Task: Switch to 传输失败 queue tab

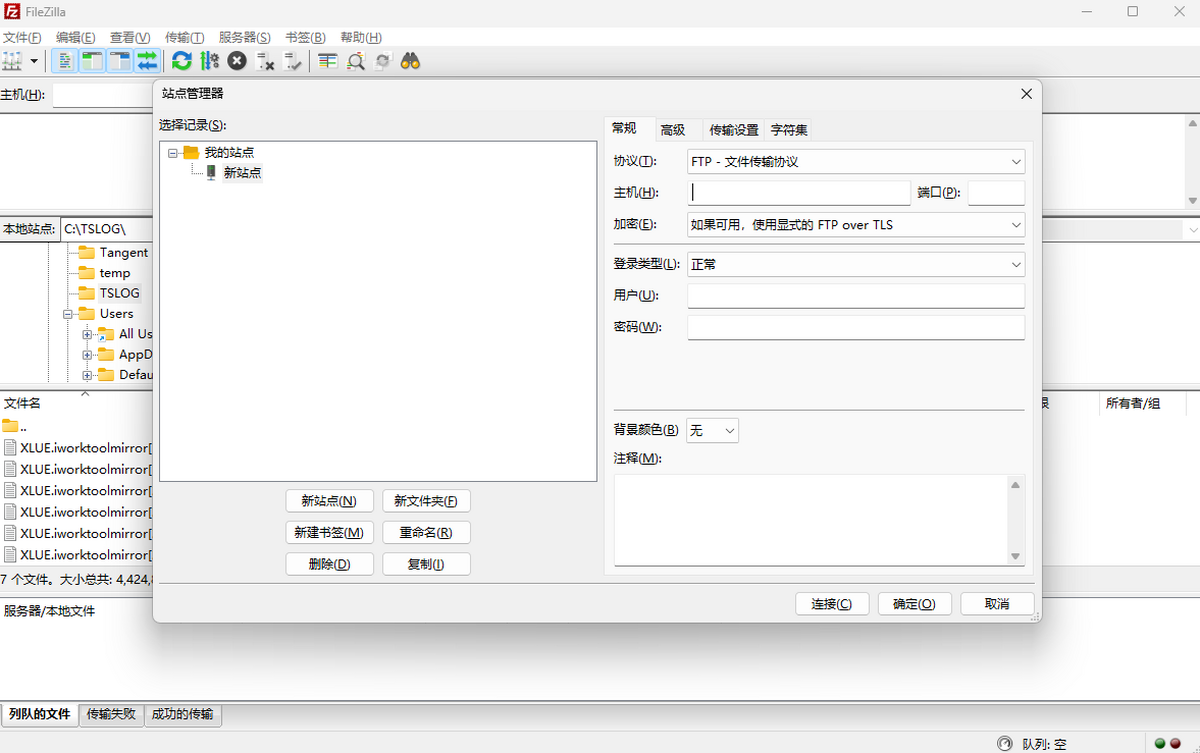Action: (111, 714)
